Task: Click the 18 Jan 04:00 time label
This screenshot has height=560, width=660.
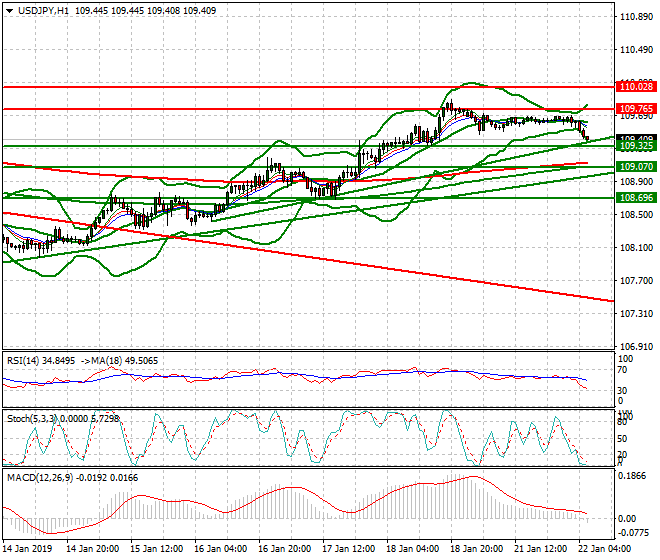Action: point(412,549)
